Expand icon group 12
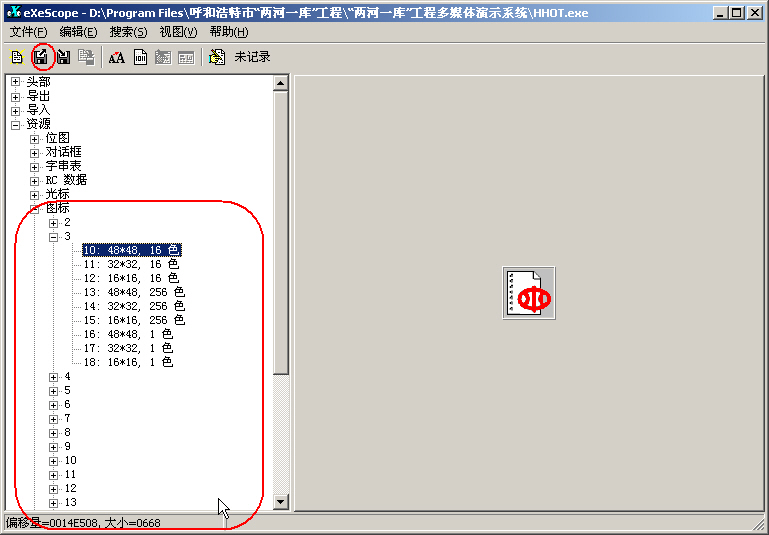The height and width of the screenshot is (535, 769). (x=53, y=489)
